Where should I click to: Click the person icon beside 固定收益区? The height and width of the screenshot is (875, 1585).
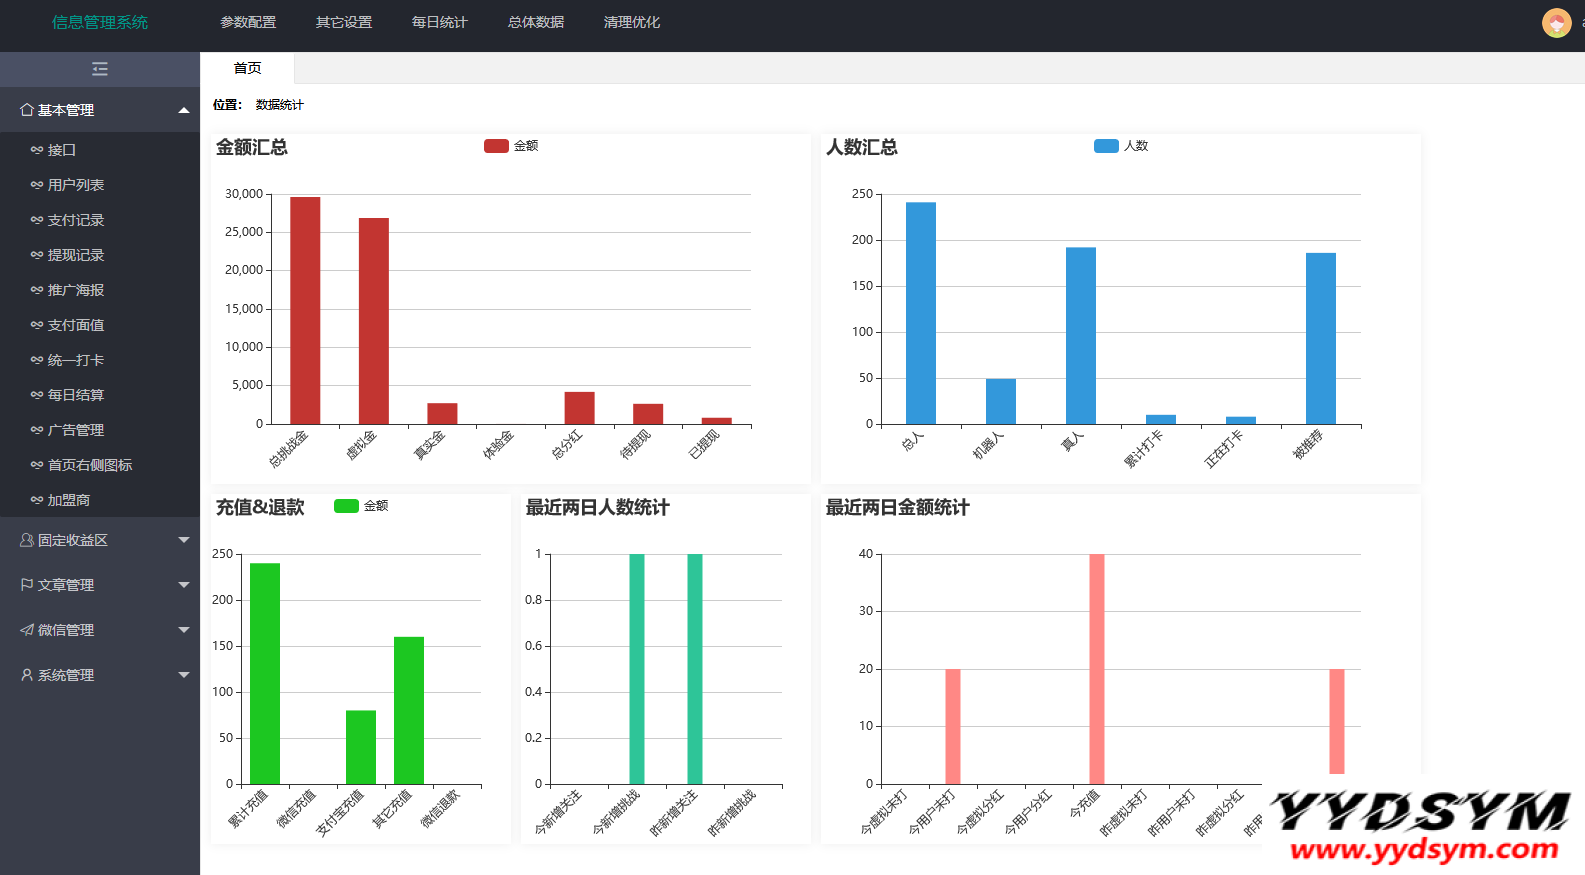(x=27, y=540)
